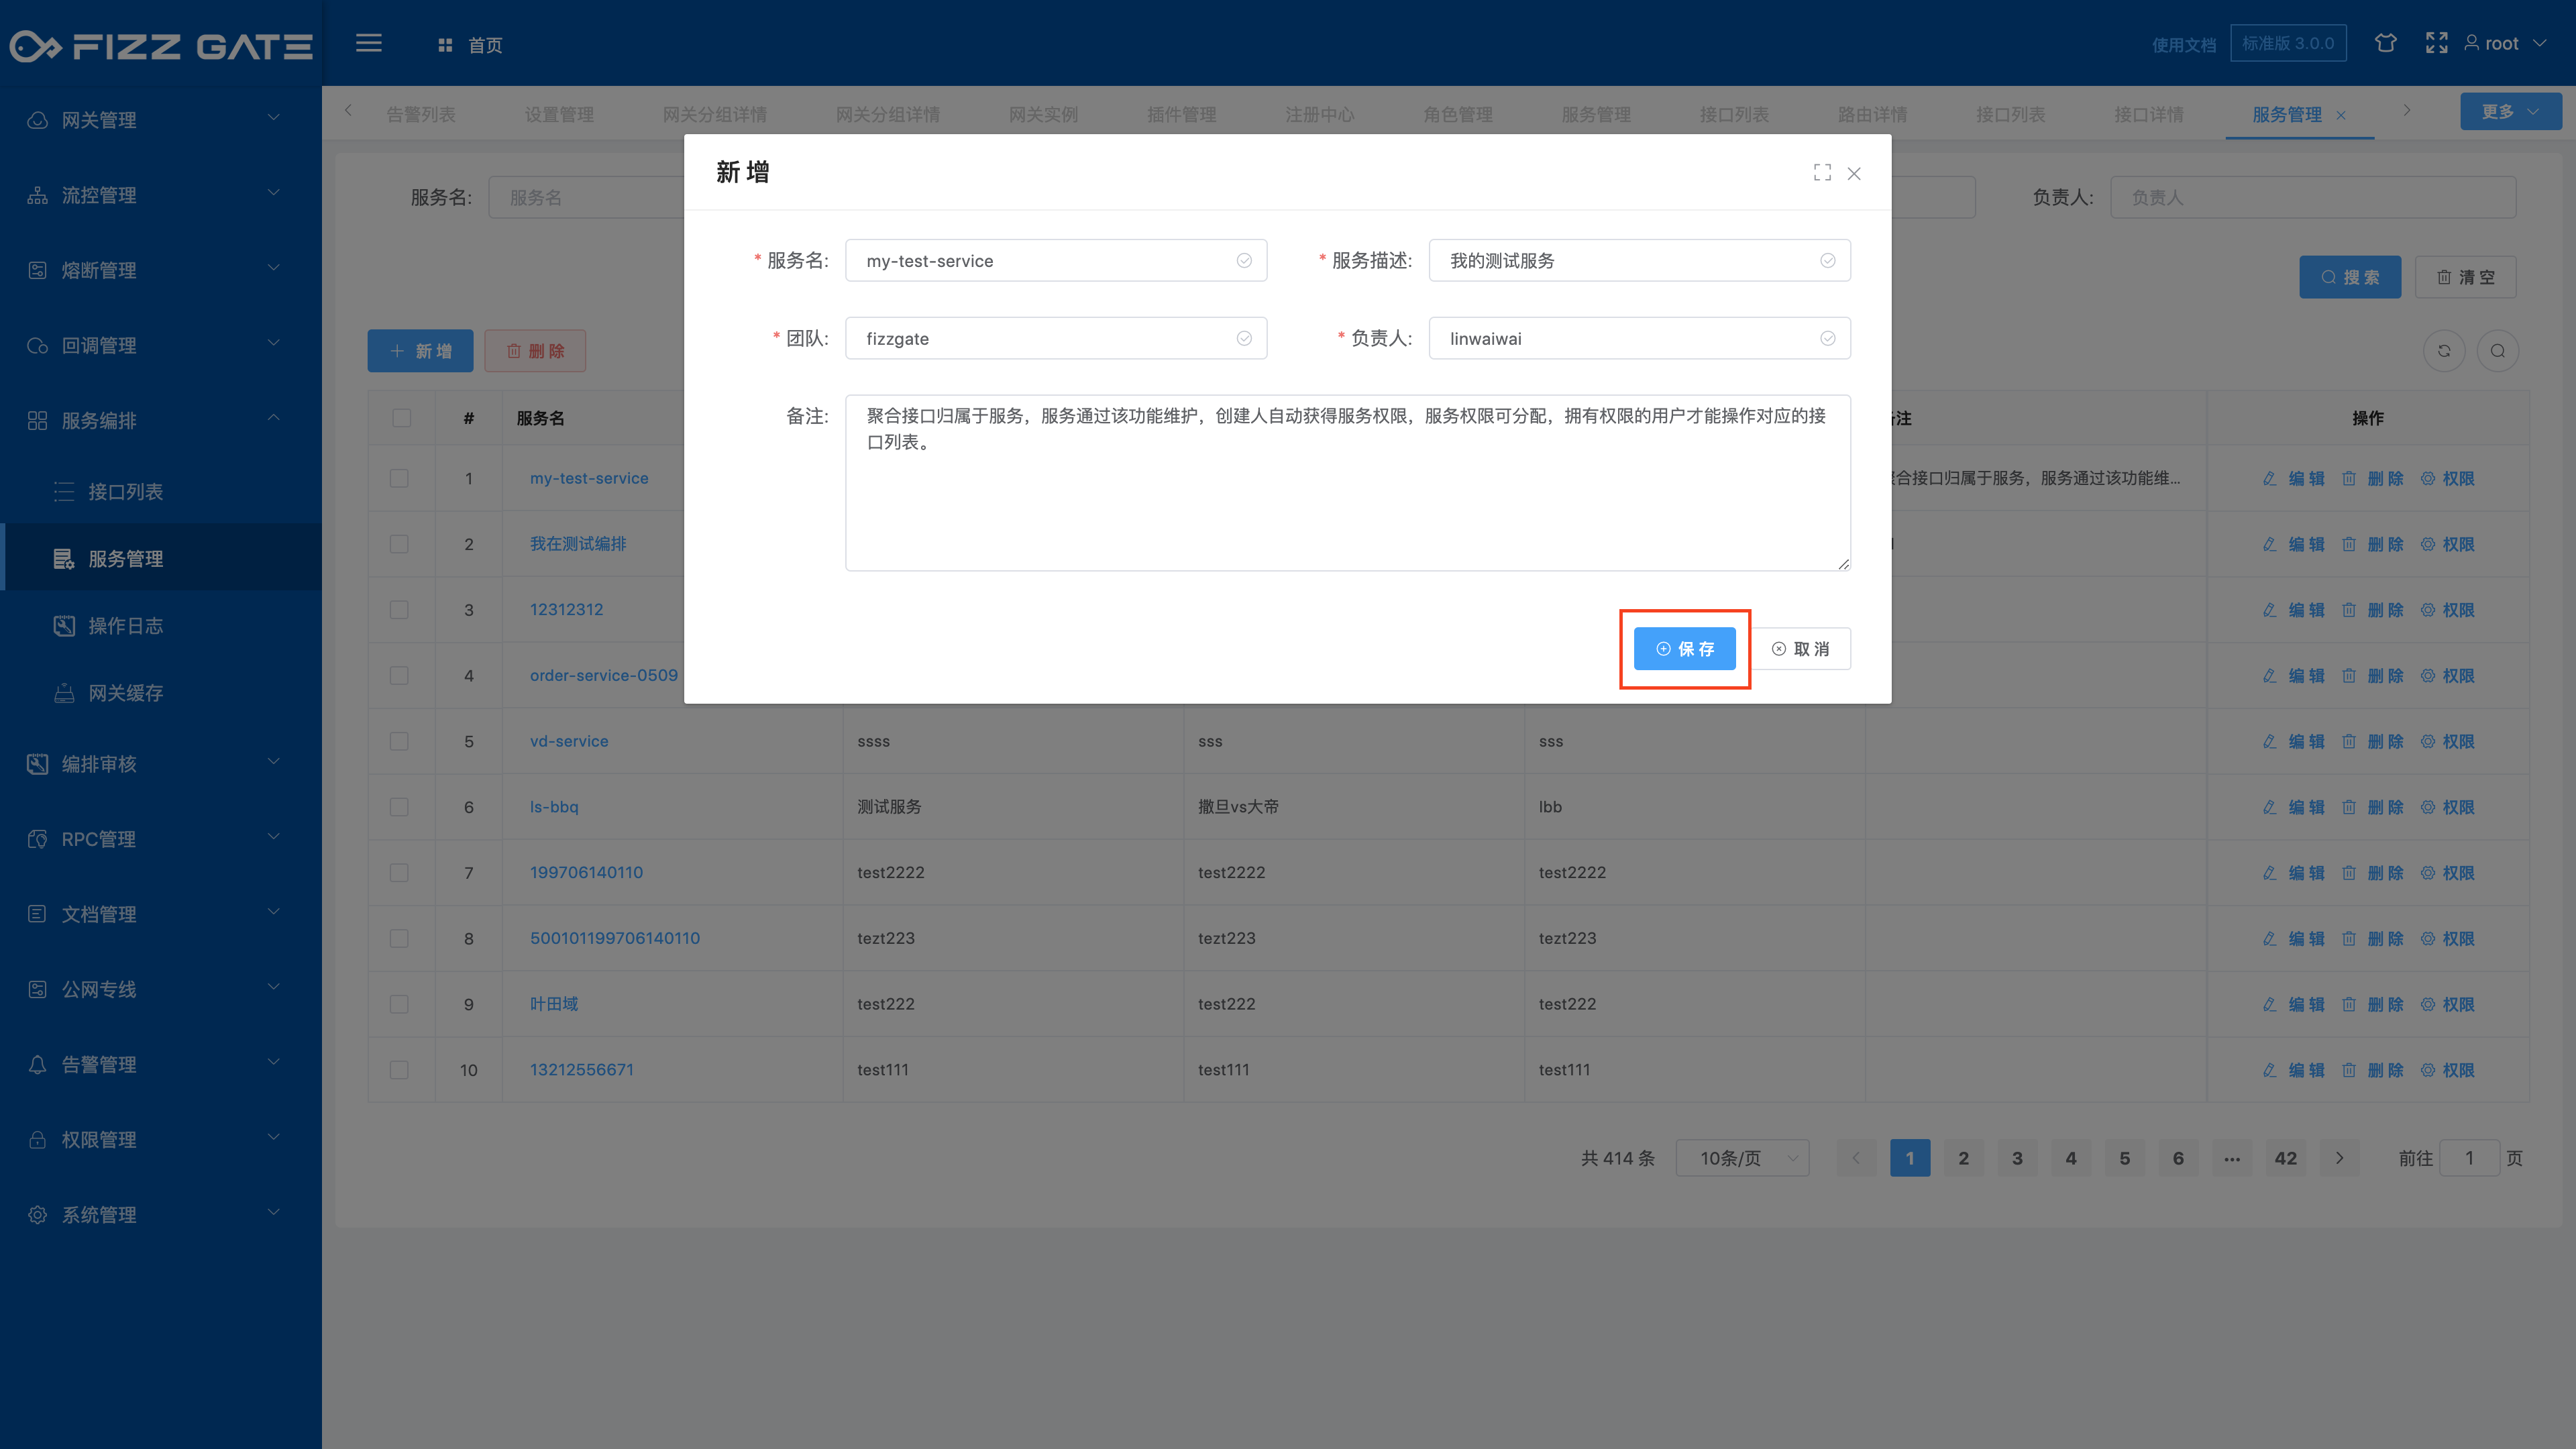Switch to 插件管理 tab
The height and width of the screenshot is (1449, 2576).
1181,115
